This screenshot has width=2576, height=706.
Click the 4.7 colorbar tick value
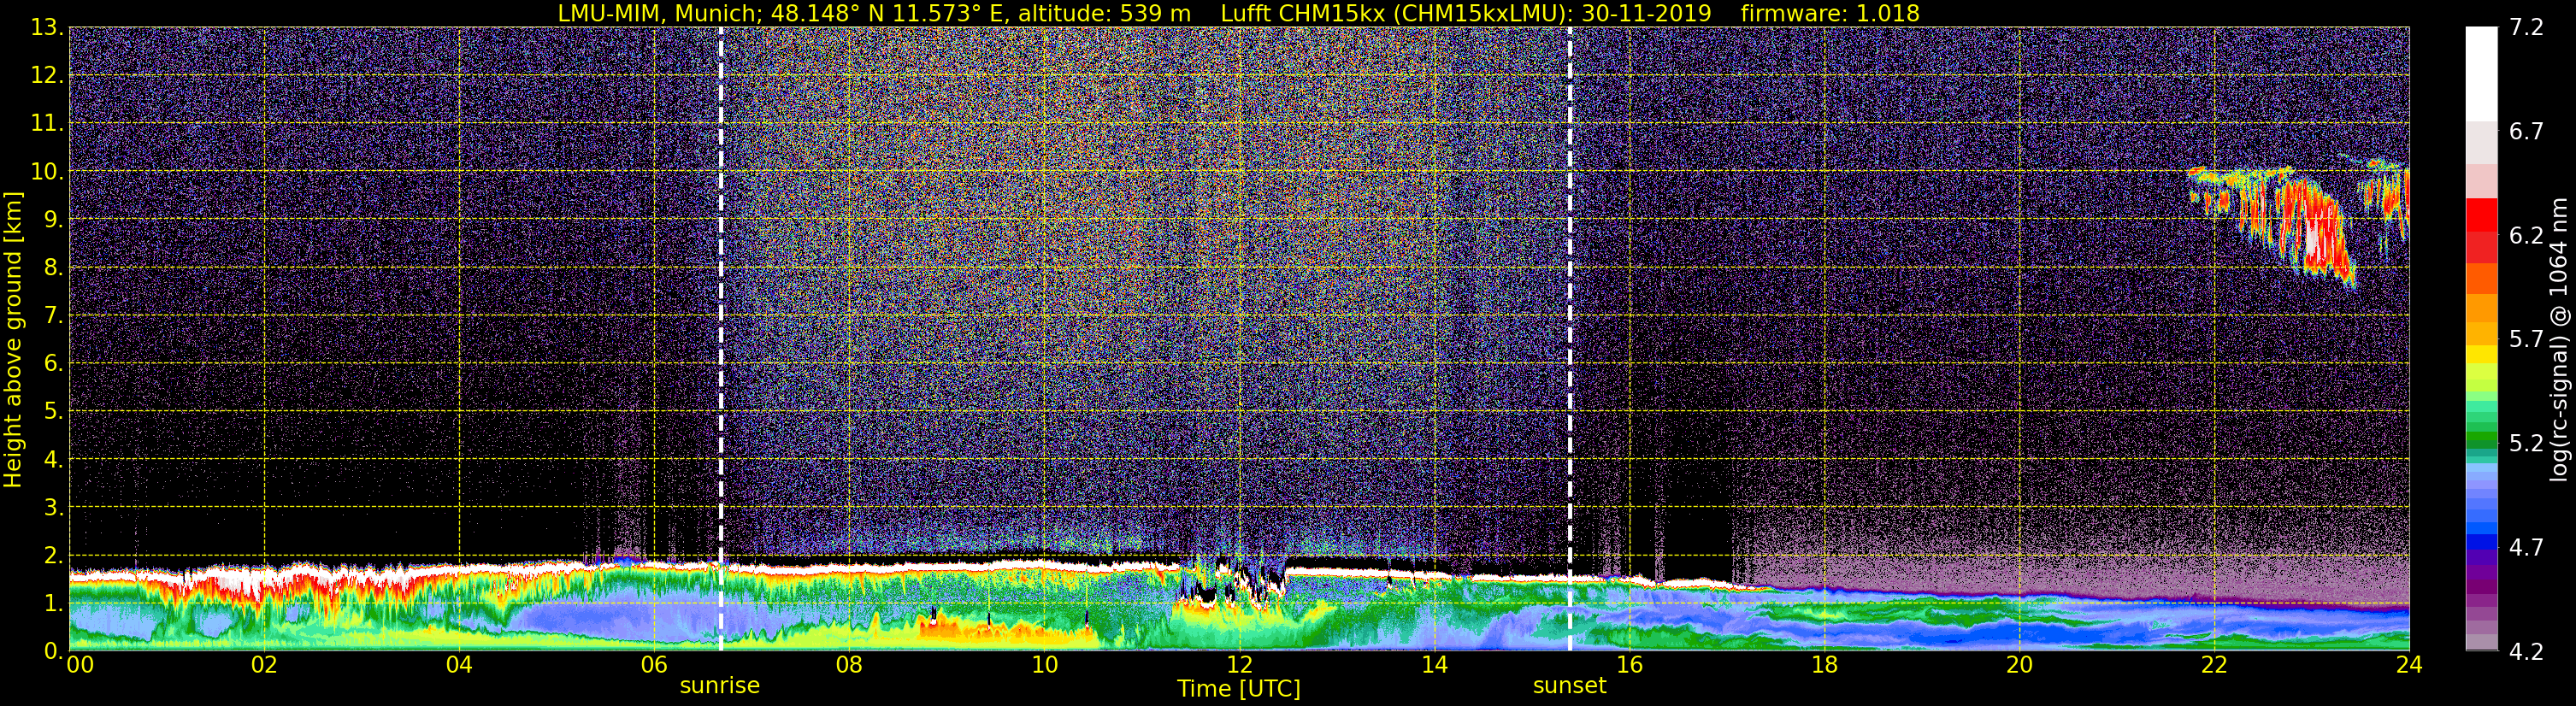tap(2526, 548)
